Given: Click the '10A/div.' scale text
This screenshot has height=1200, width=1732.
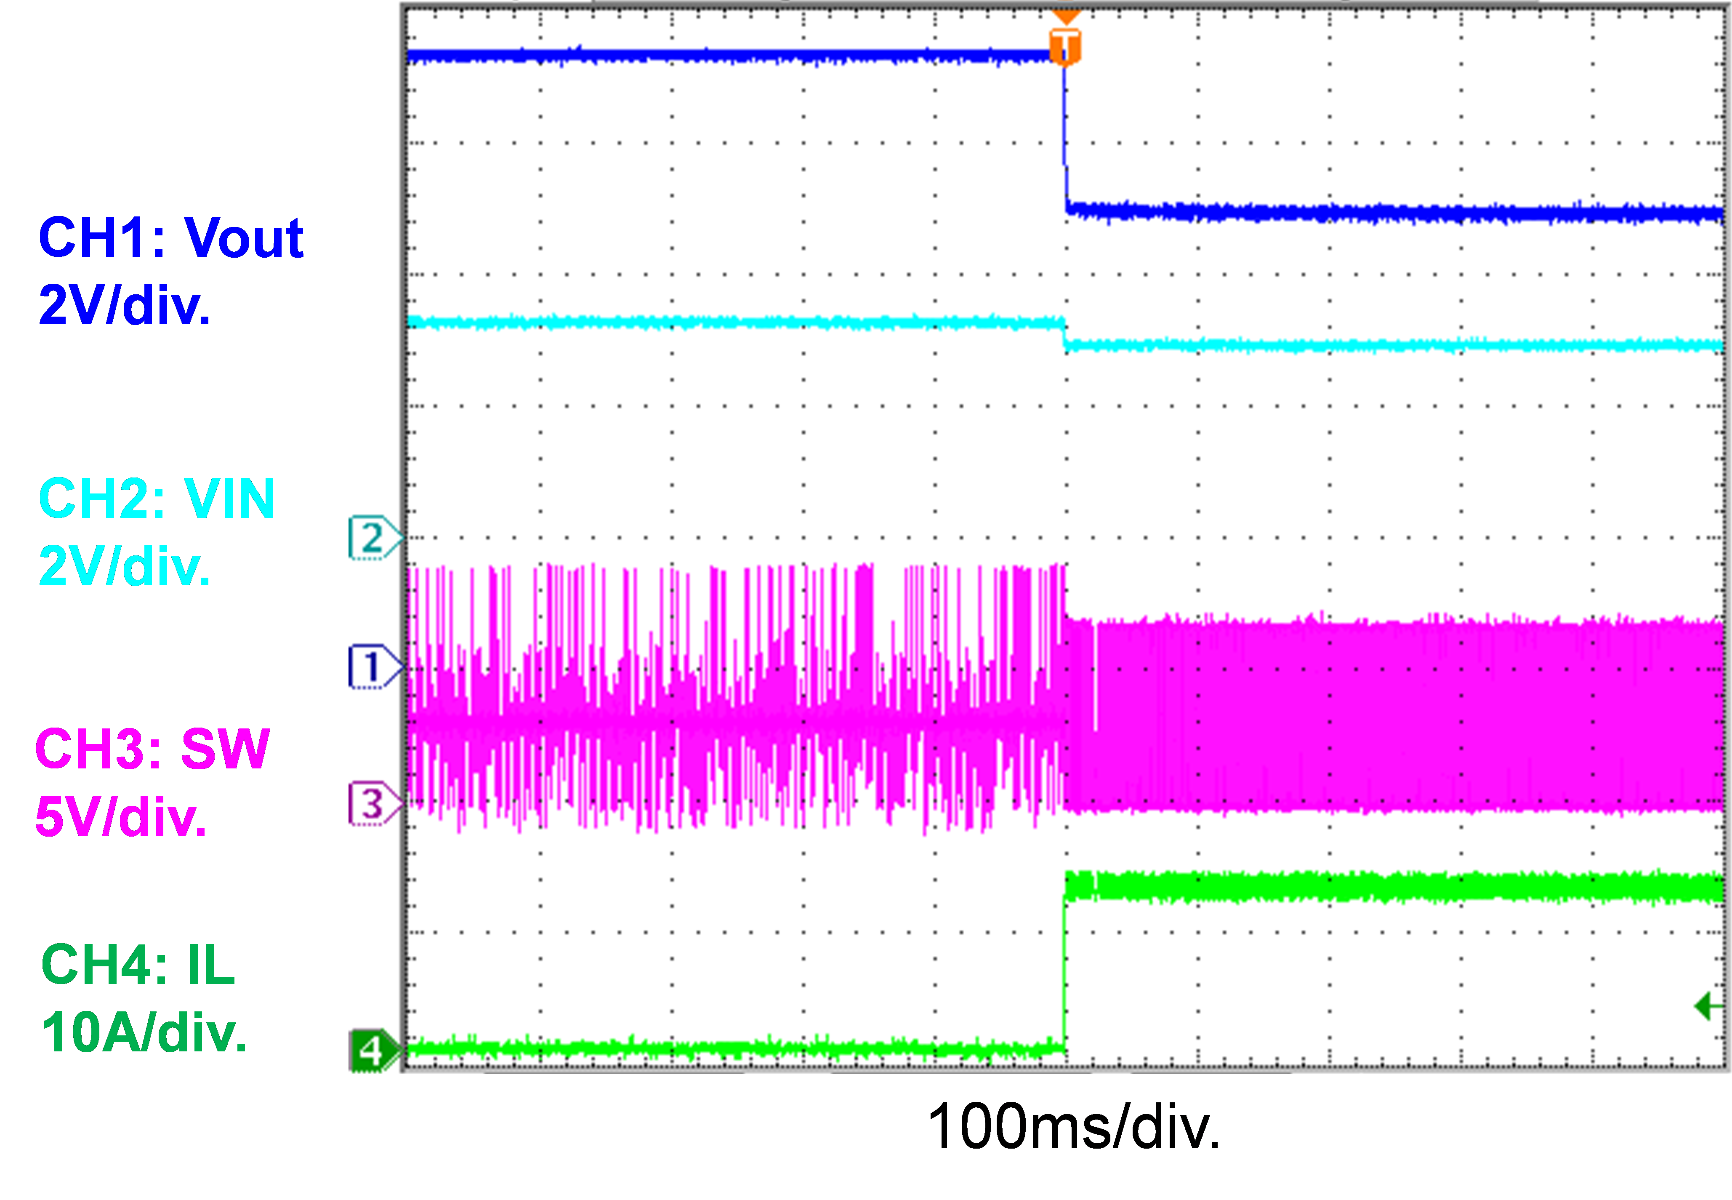Looking at the screenshot, I should click(x=144, y=1032).
